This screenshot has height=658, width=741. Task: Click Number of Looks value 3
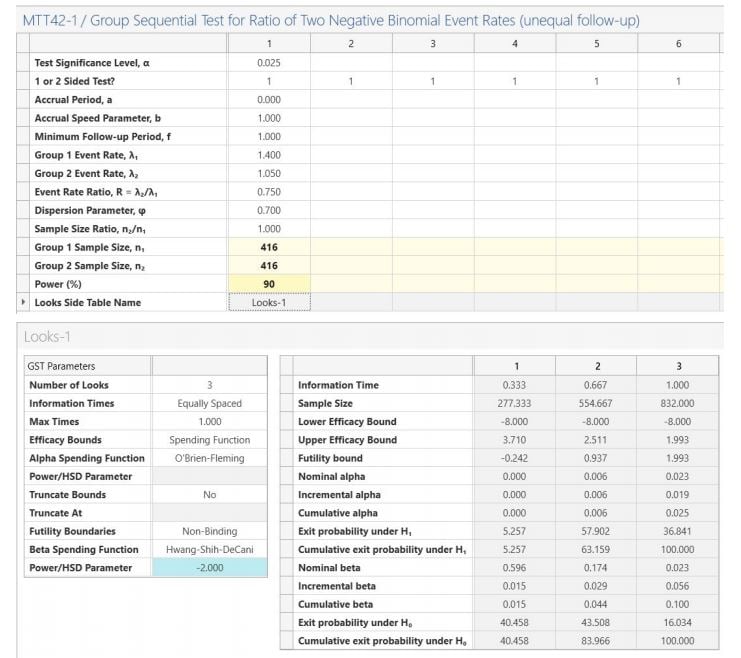pyautogui.click(x=209, y=385)
